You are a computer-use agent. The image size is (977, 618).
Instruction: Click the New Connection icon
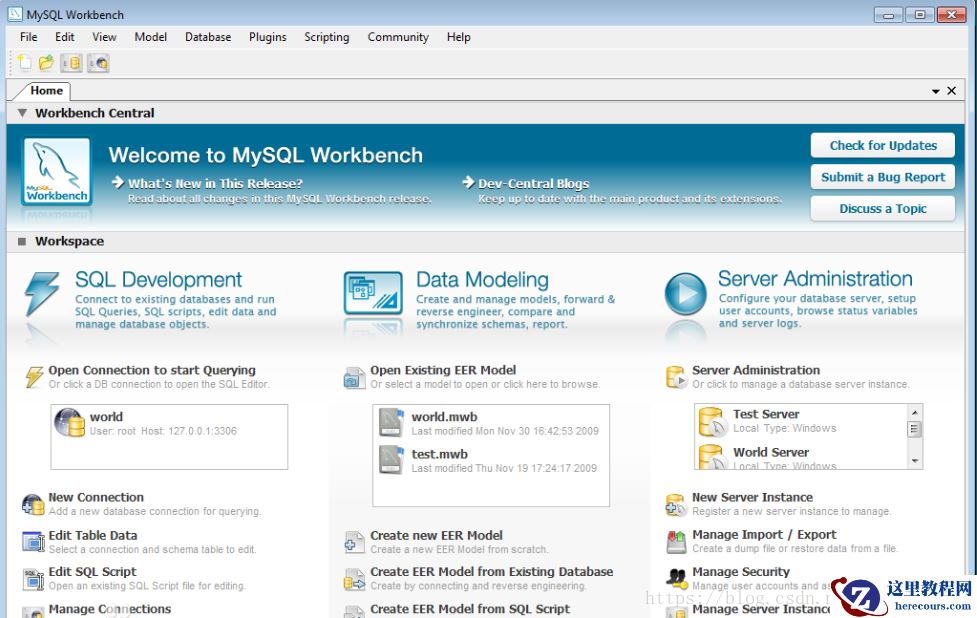click(x=33, y=504)
